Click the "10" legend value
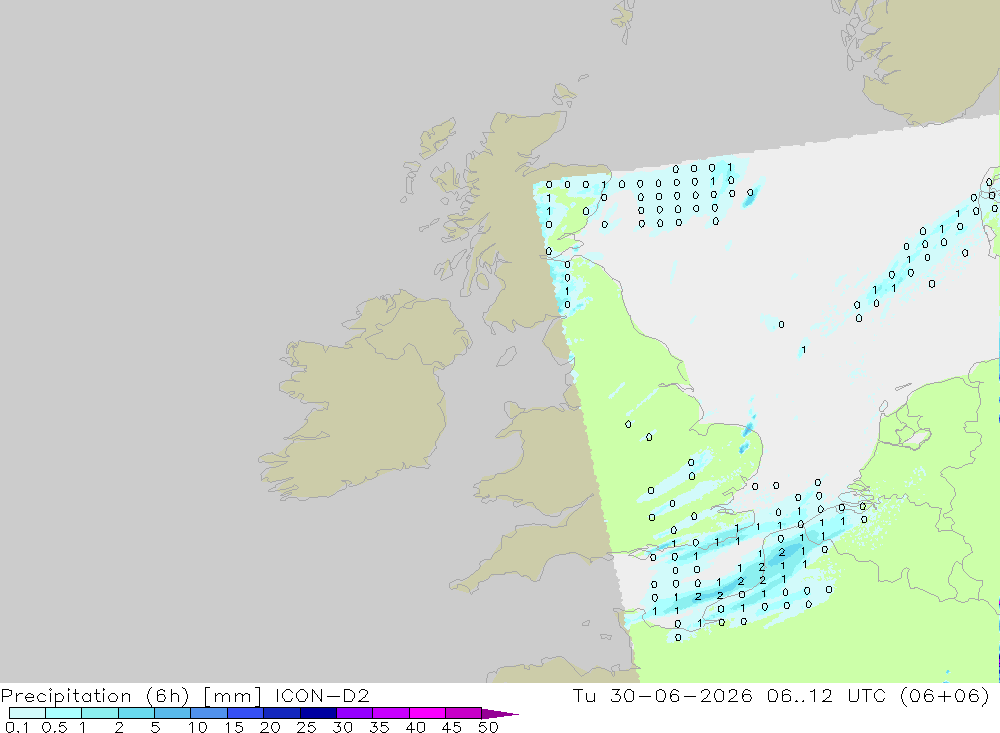 pos(198,727)
